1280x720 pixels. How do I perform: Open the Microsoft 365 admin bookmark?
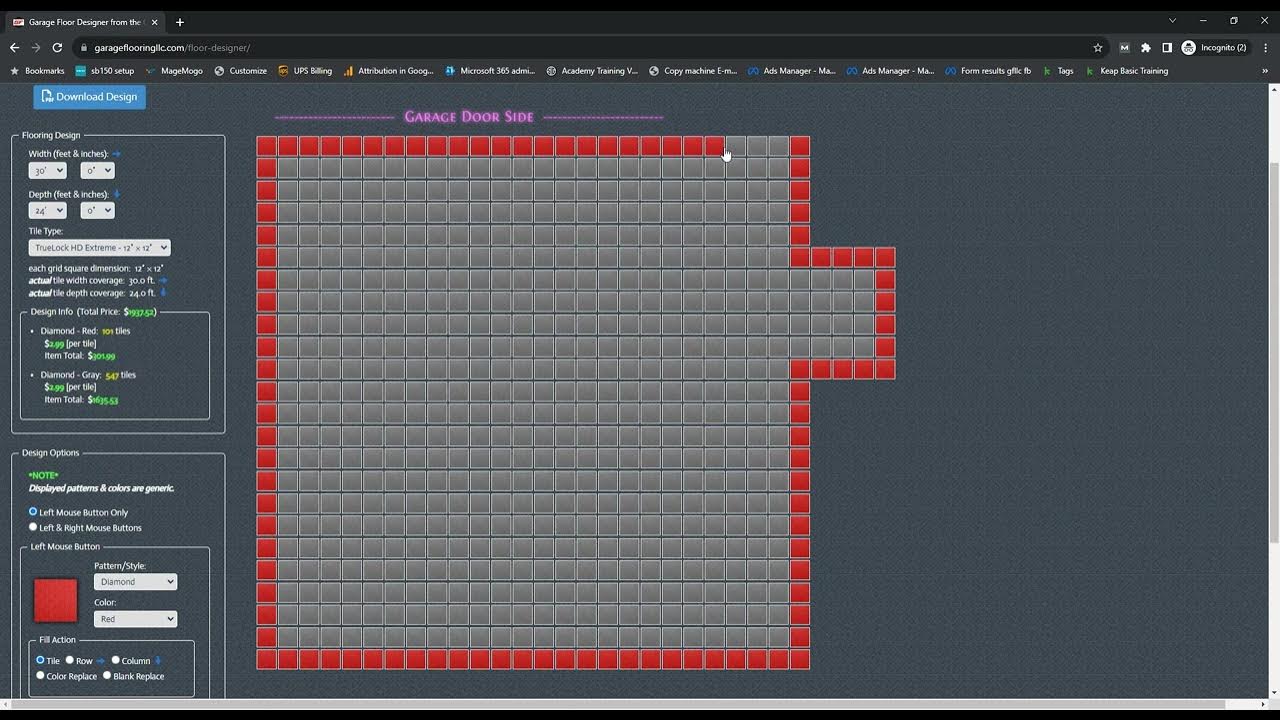490,71
